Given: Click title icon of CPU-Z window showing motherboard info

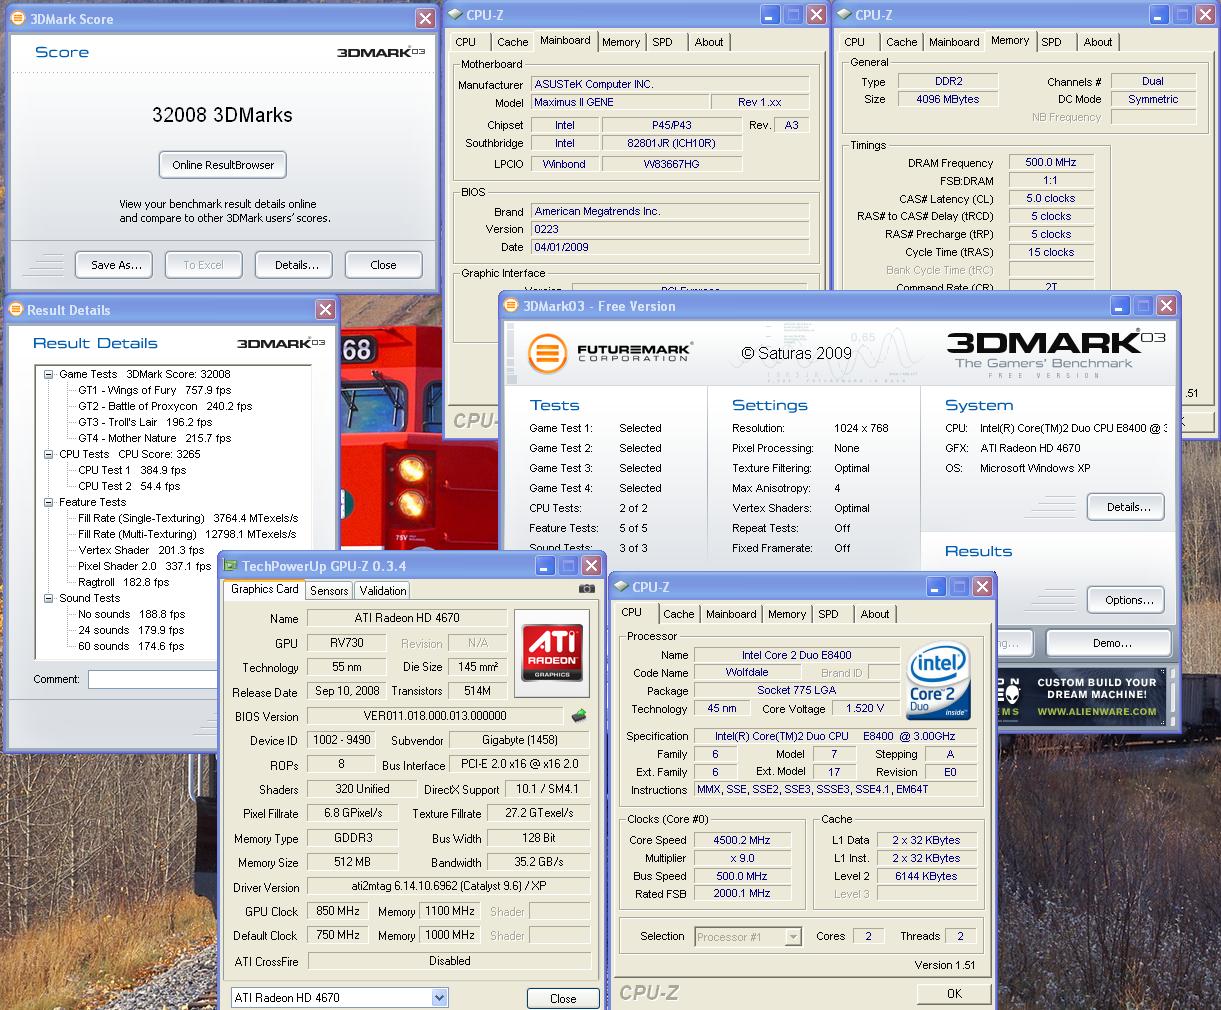Looking at the screenshot, I should point(454,15).
